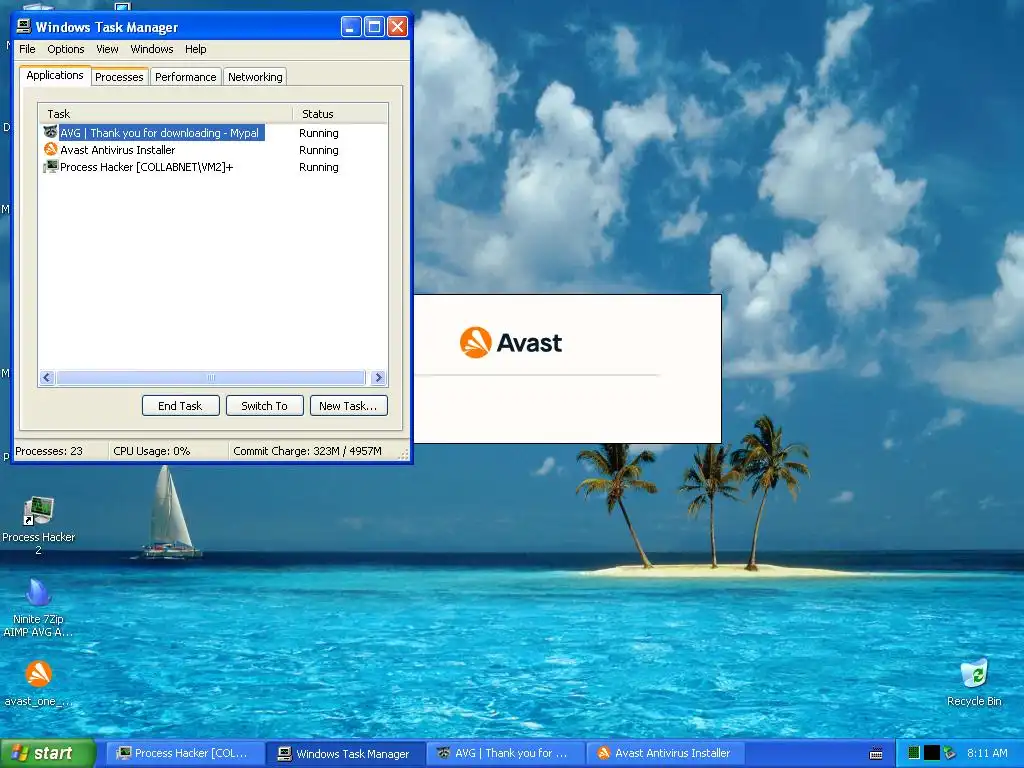Sort the list by the Status column header
Image resolution: width=1024 pixels, height=768 pixels.
[340, 114]
